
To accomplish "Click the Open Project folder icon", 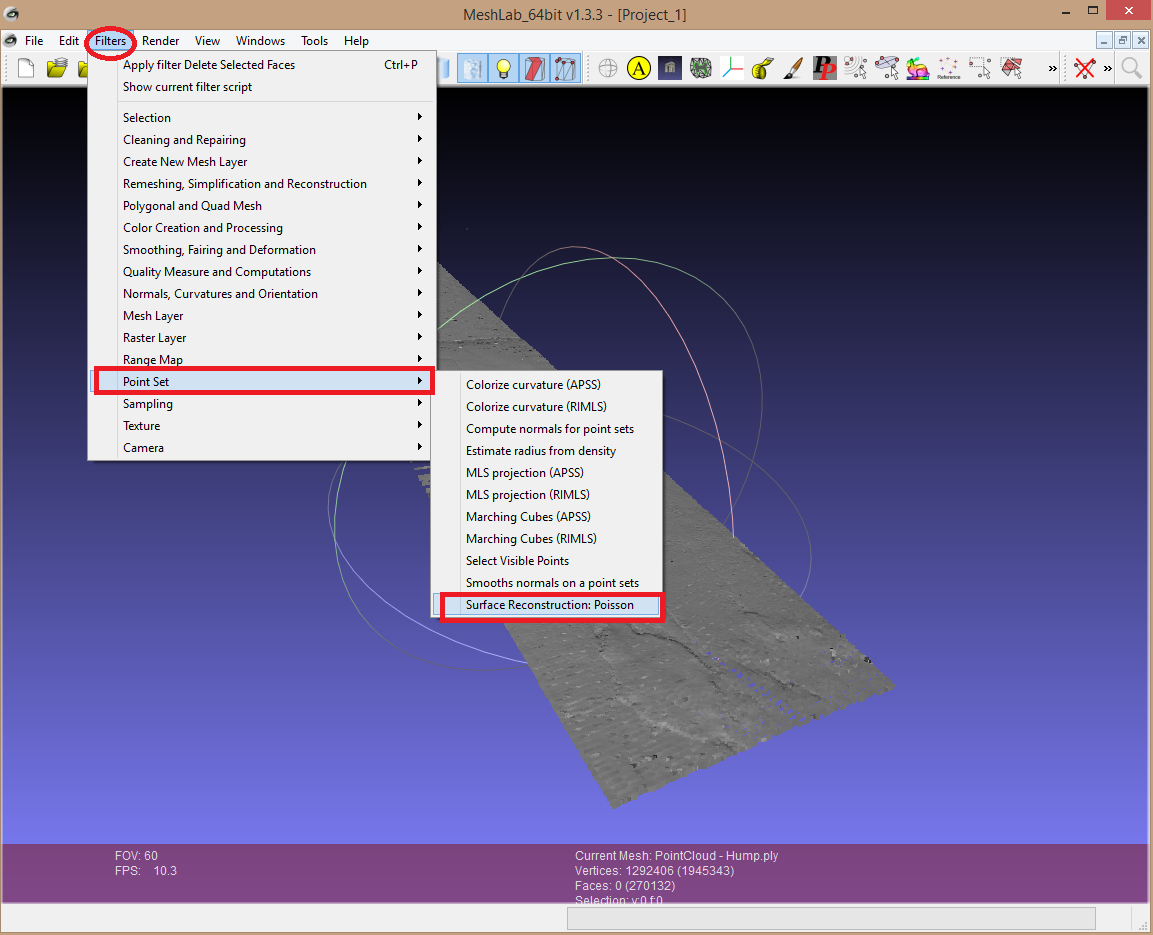I will point(57,68).
